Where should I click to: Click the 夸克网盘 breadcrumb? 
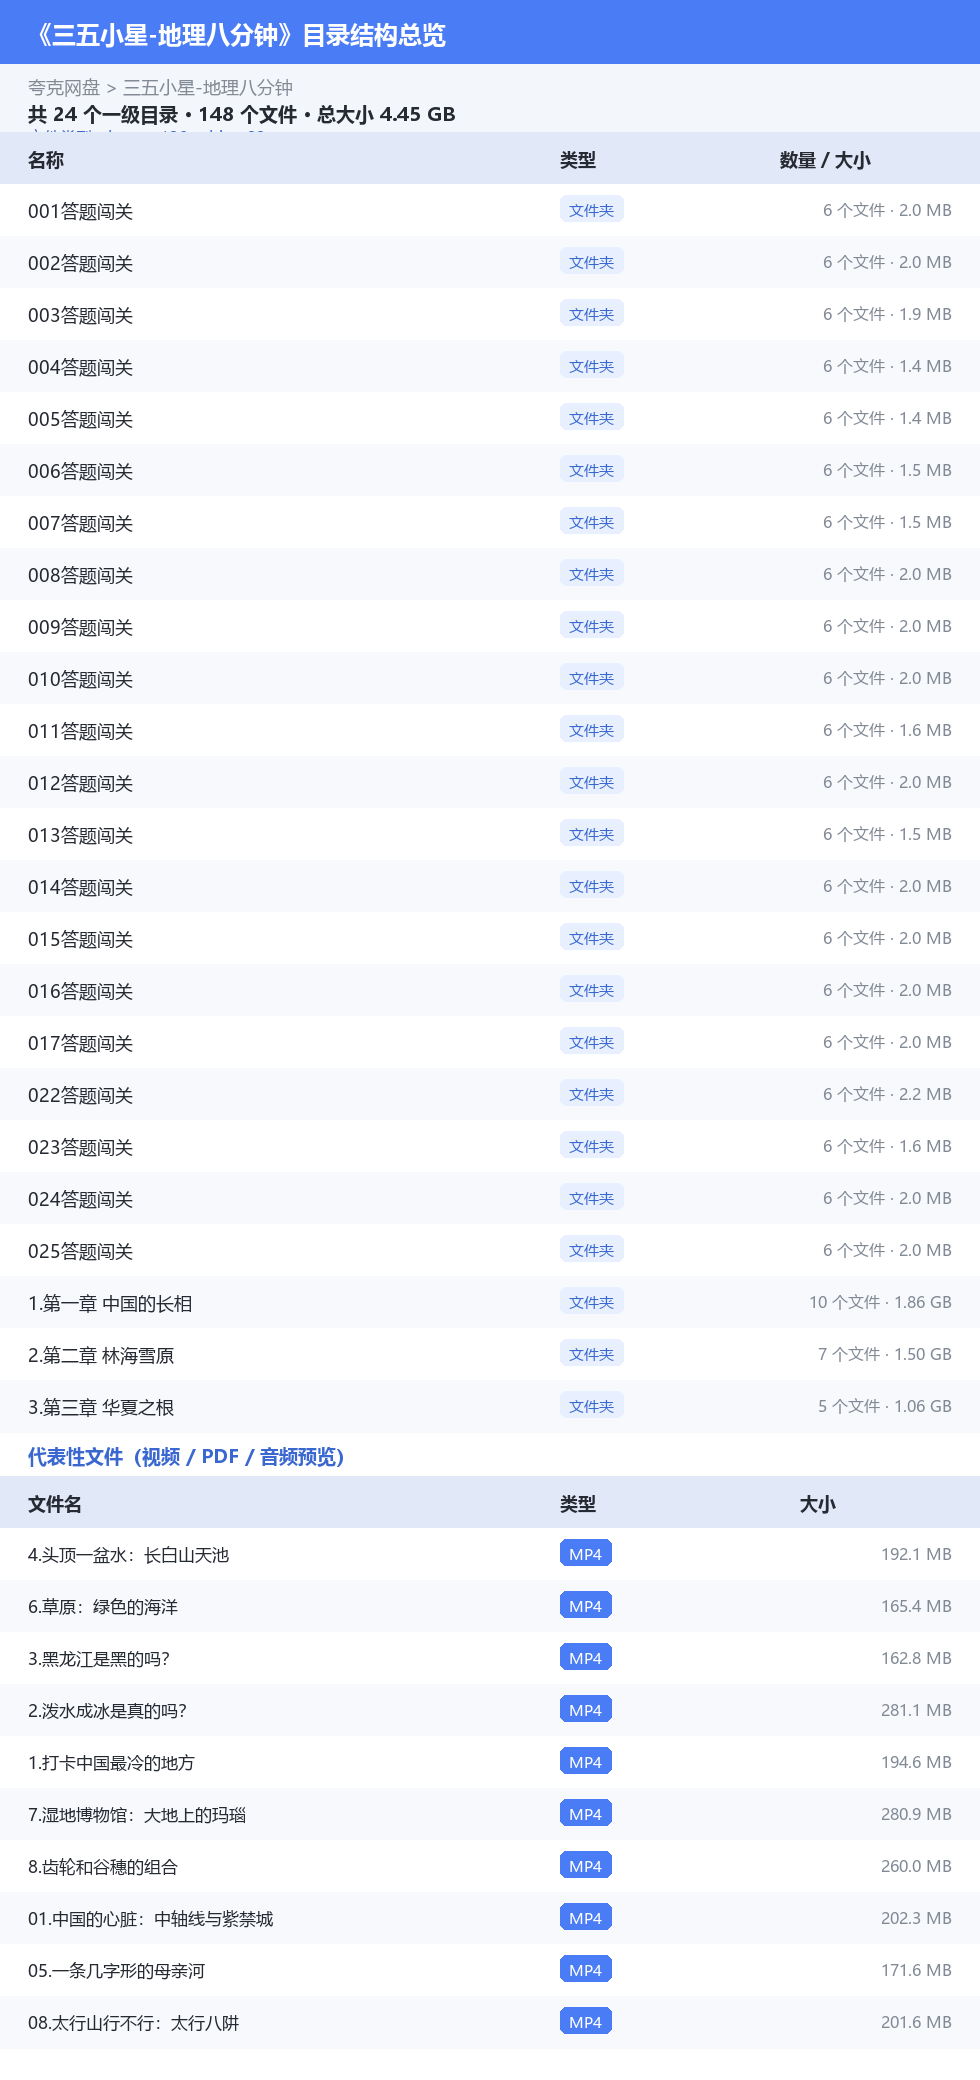[64, 88]
